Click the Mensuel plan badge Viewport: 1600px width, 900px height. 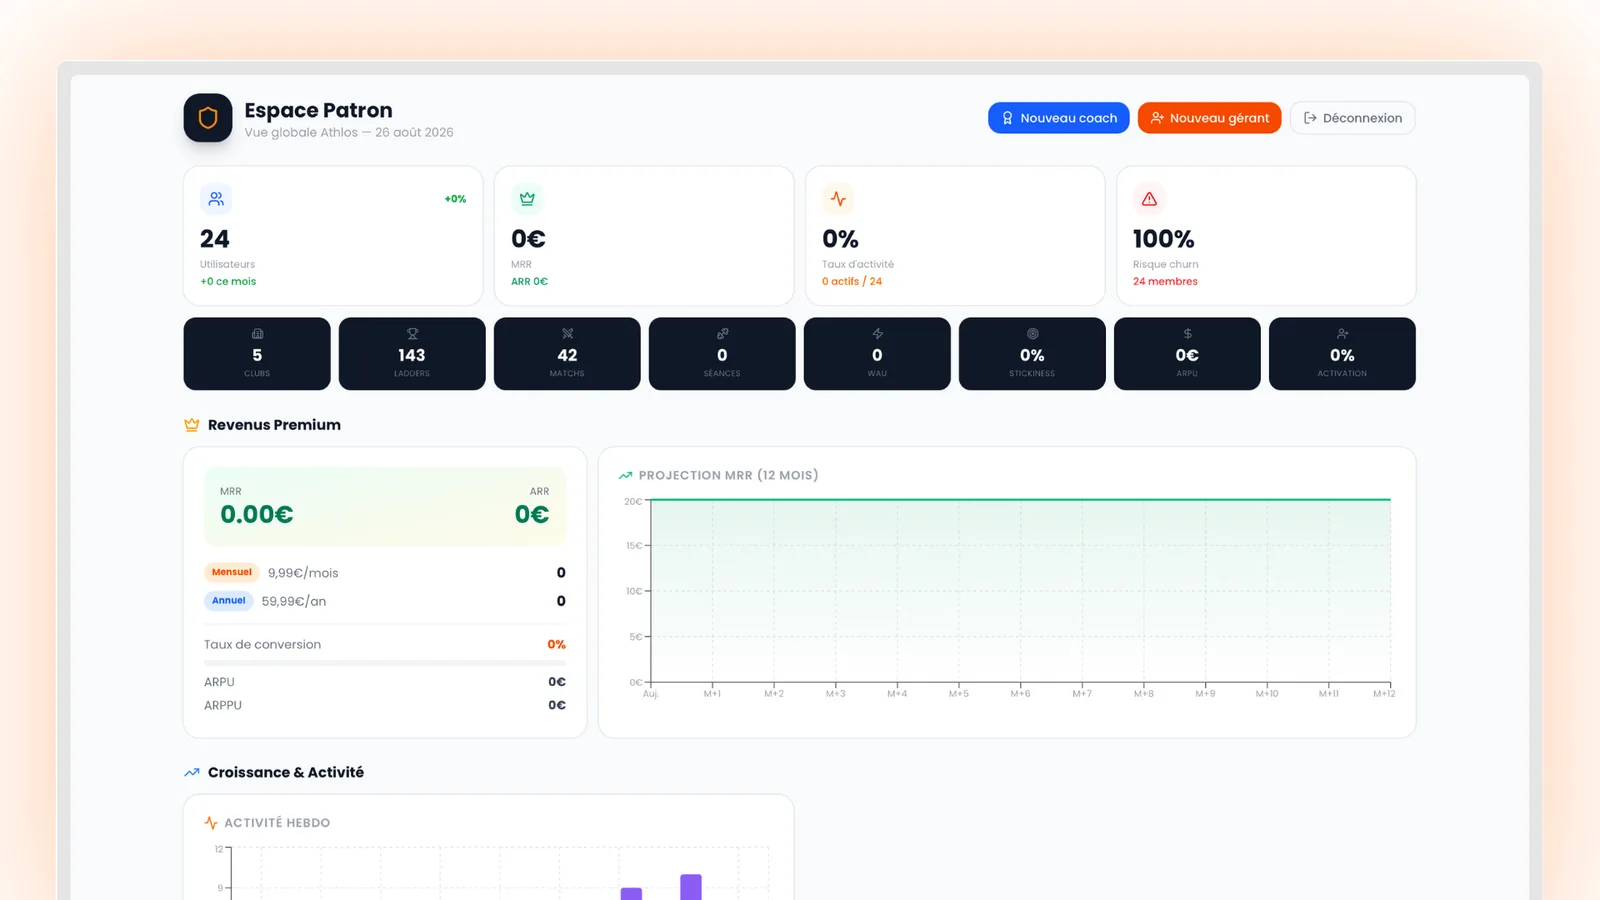232,572
